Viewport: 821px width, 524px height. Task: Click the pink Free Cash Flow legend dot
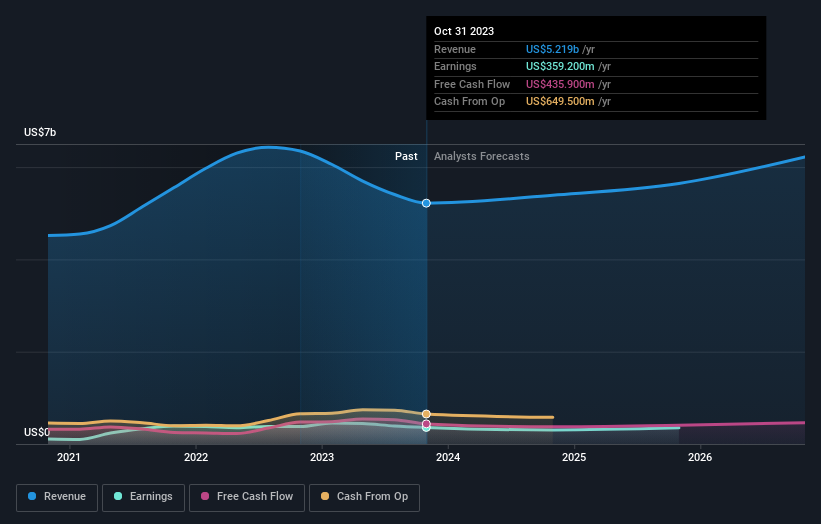205,496
